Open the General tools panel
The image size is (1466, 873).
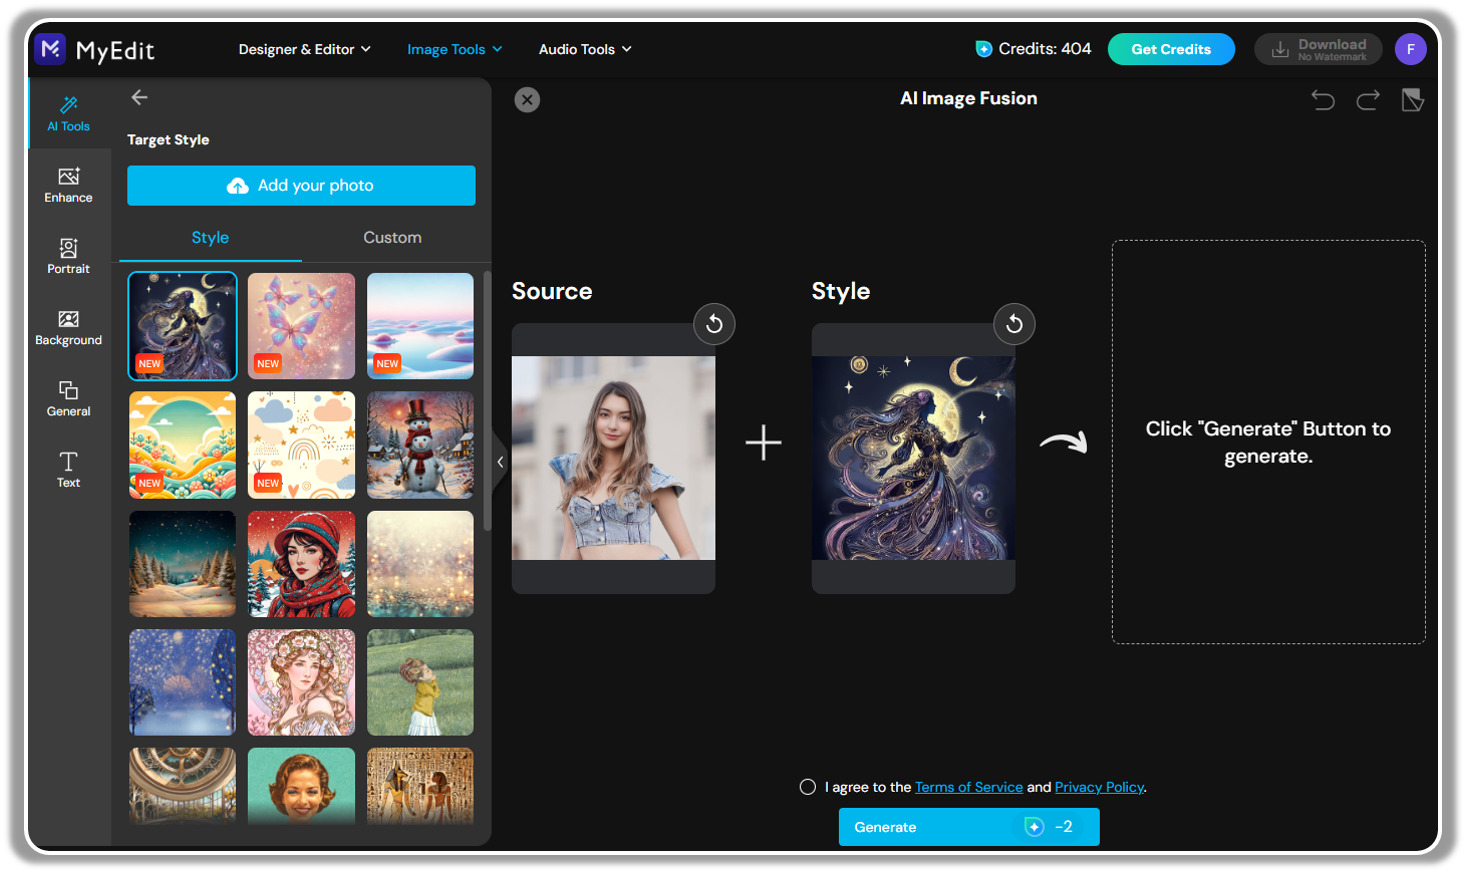pos(68,398)
